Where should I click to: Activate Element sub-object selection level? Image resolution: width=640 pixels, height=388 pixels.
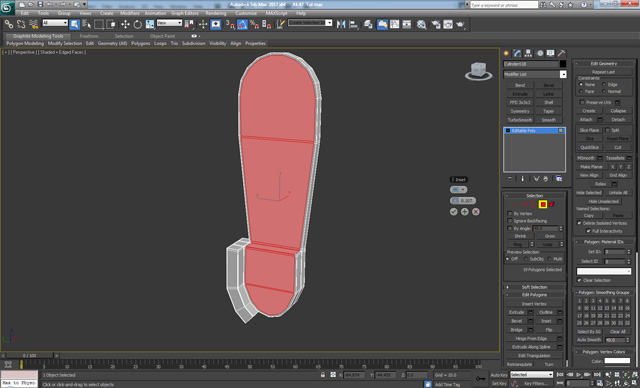pos(552,204)
